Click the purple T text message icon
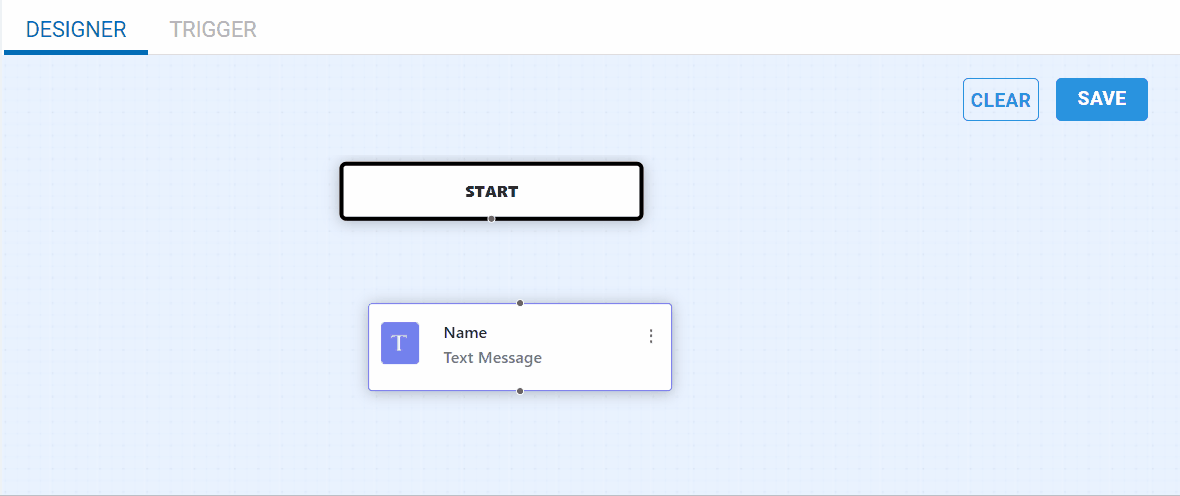 click(400, 343)
